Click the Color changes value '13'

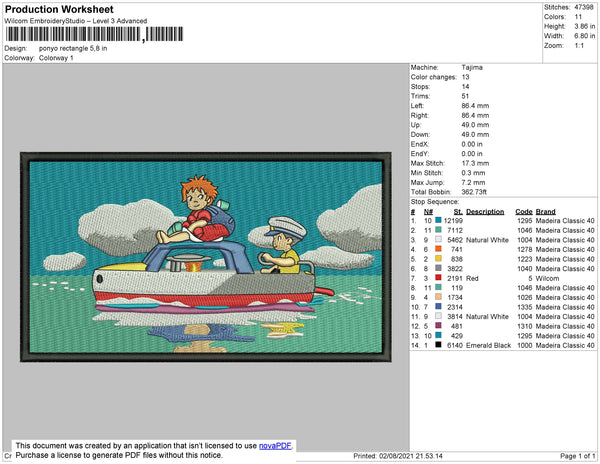pyautogui.click(x=465, y=77)
